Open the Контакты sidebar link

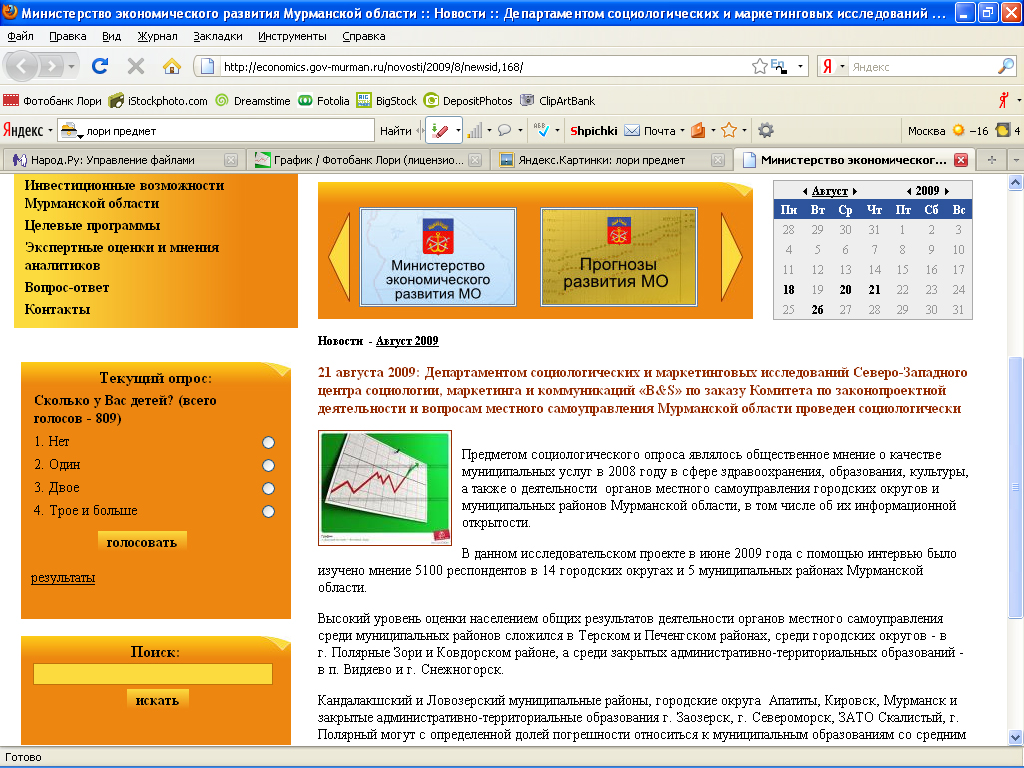point(57,310)
